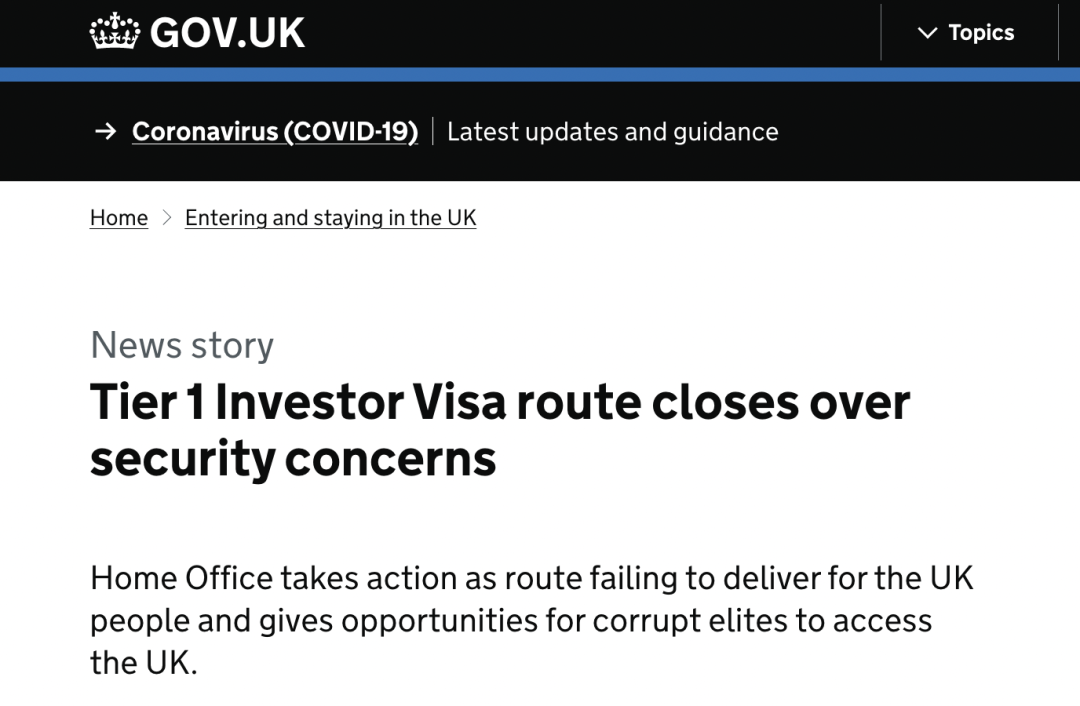Click the 'Latest updates and guidance' text
Screen dimensions: 1080x706
click(x=612, y=131)
